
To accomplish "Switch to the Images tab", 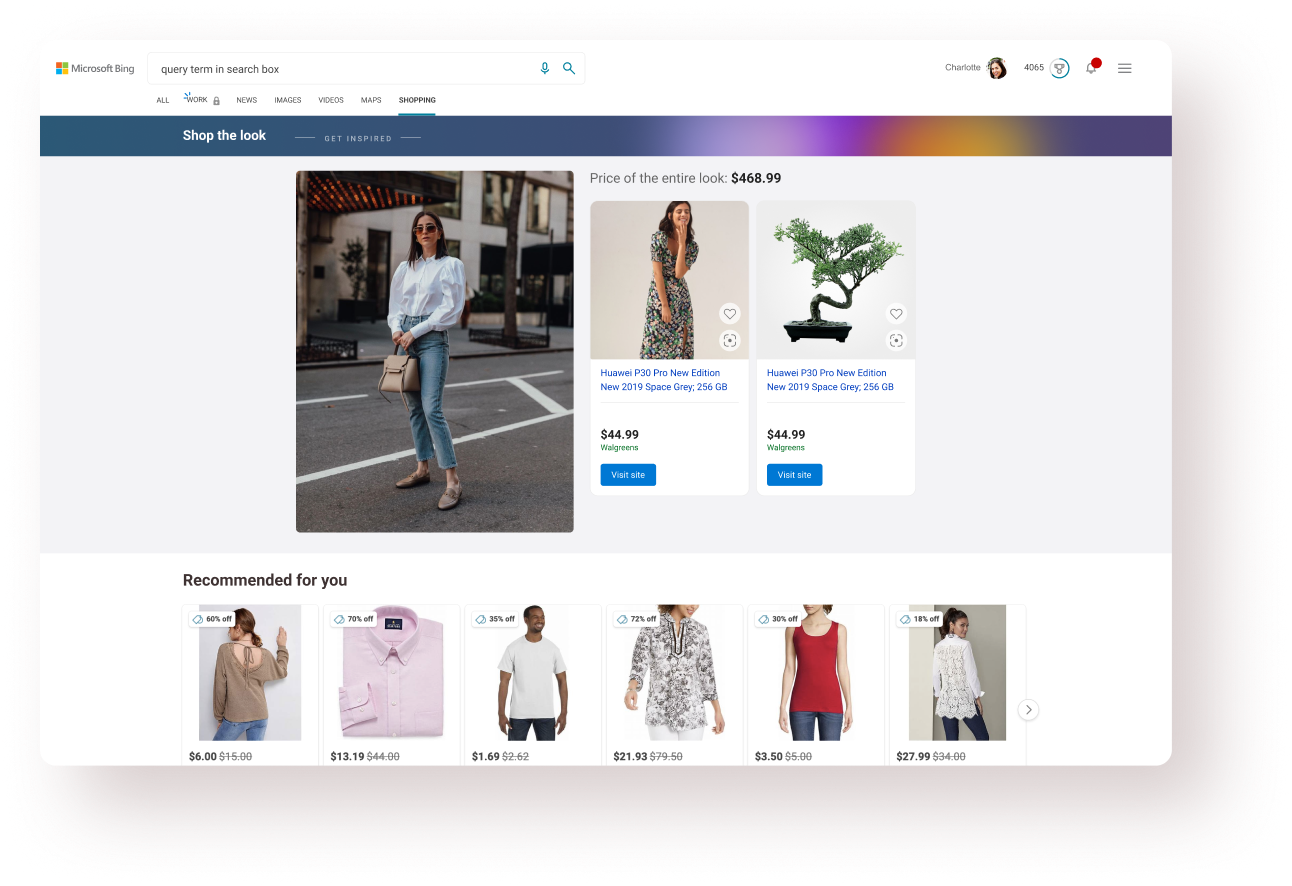I will [288, 100].
